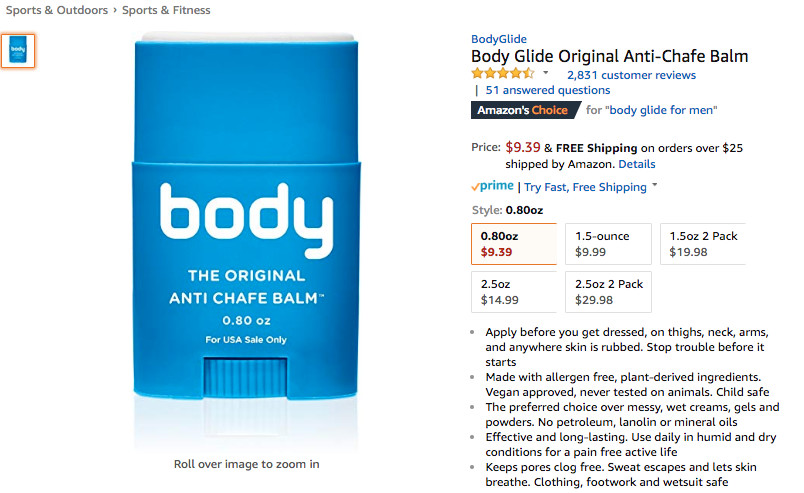804x493 pixels.
Task: Select the 2.5oz style for $14.99
Action: click(513, 292)
